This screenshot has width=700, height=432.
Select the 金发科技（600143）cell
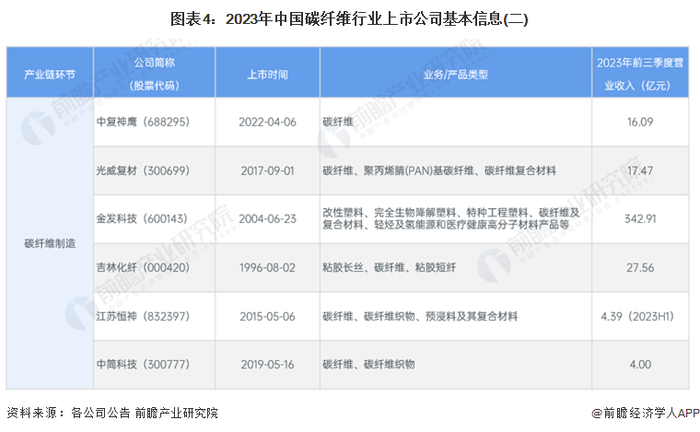pyautogui.click(x=154, y=219)
